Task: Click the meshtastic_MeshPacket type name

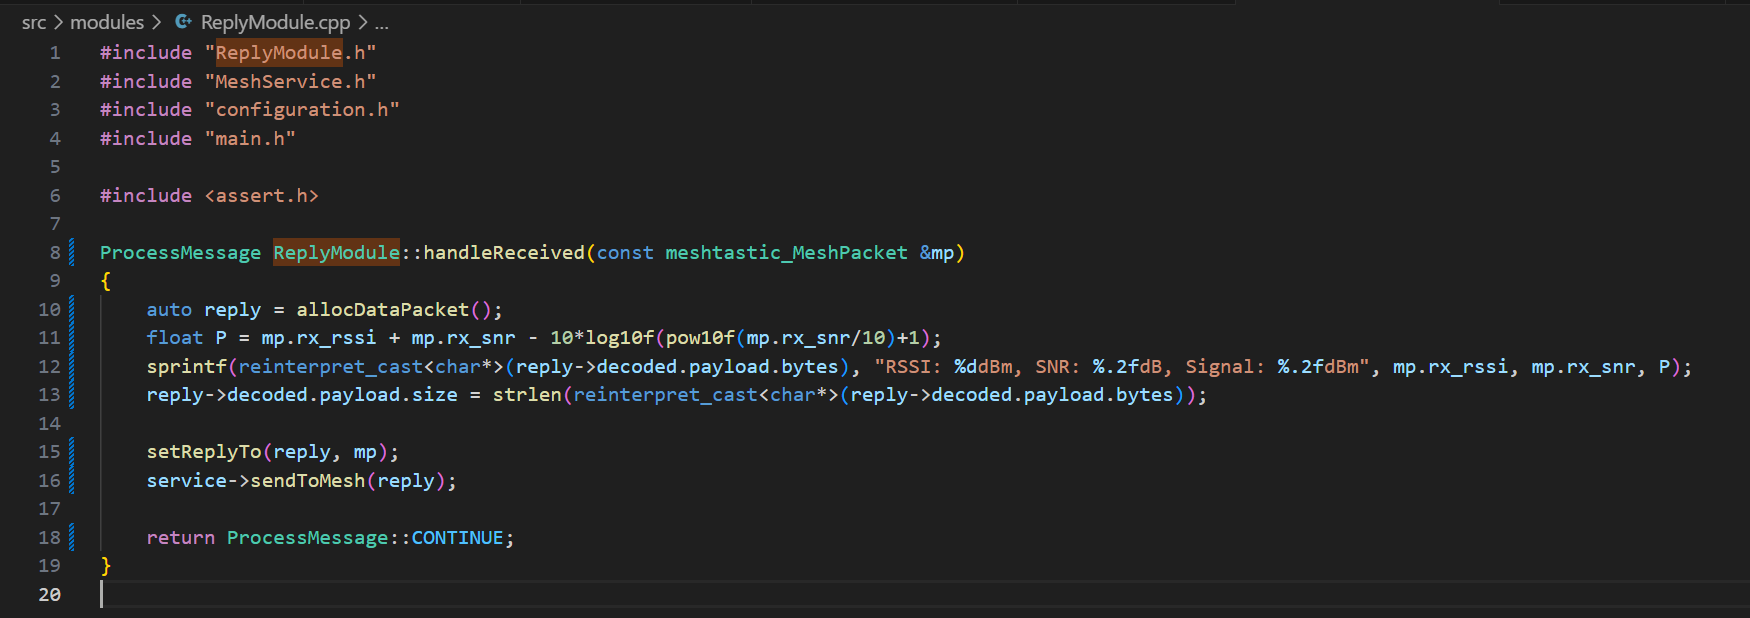Action: click(x=786, y=253)
